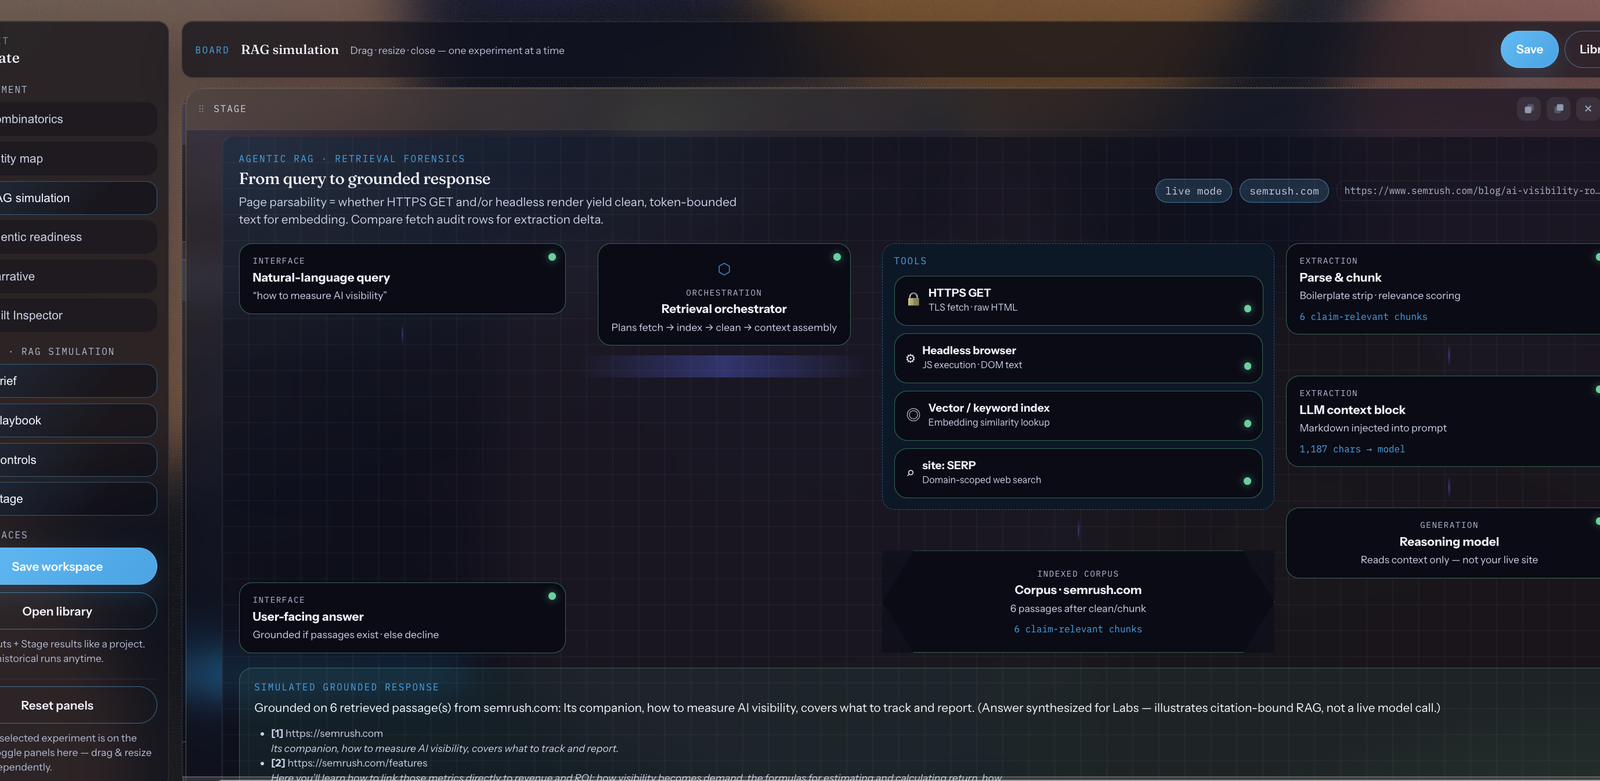Click the cut-off button next to Save

pyautogui.click(x=1583, y=50)
